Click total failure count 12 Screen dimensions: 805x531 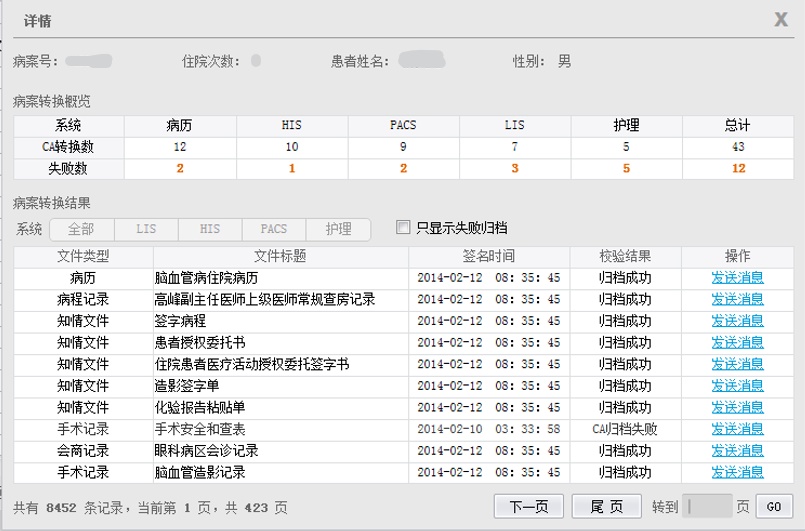click(x=738, y=168)
